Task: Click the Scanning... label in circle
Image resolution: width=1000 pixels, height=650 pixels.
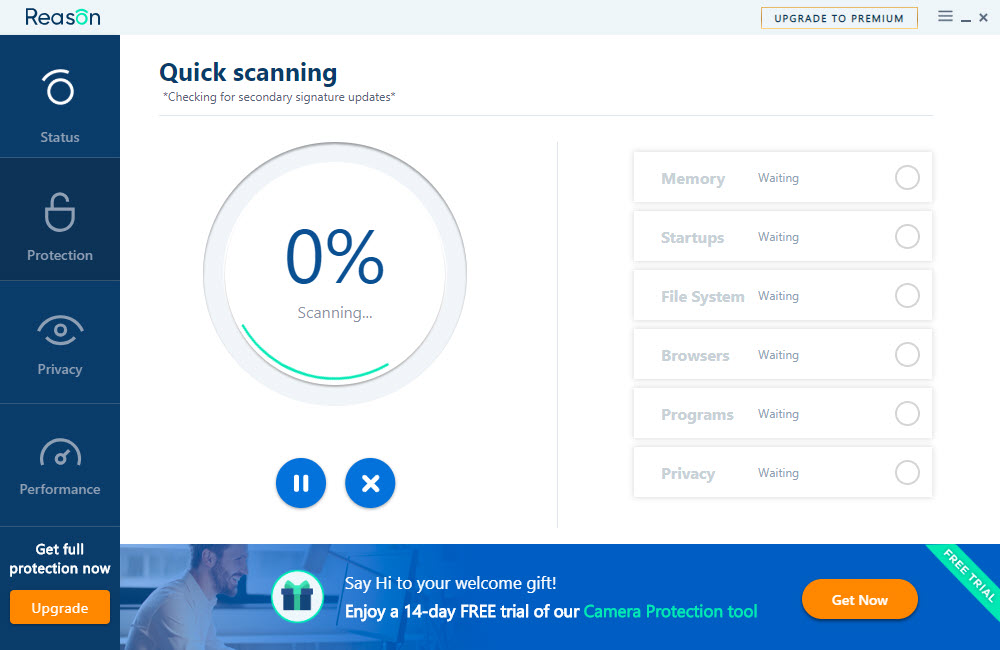Action: (x=335, y=313)
